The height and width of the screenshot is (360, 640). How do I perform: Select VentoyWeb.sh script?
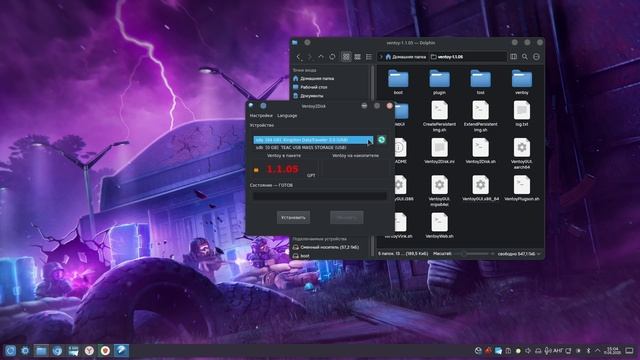pos(440,225)
